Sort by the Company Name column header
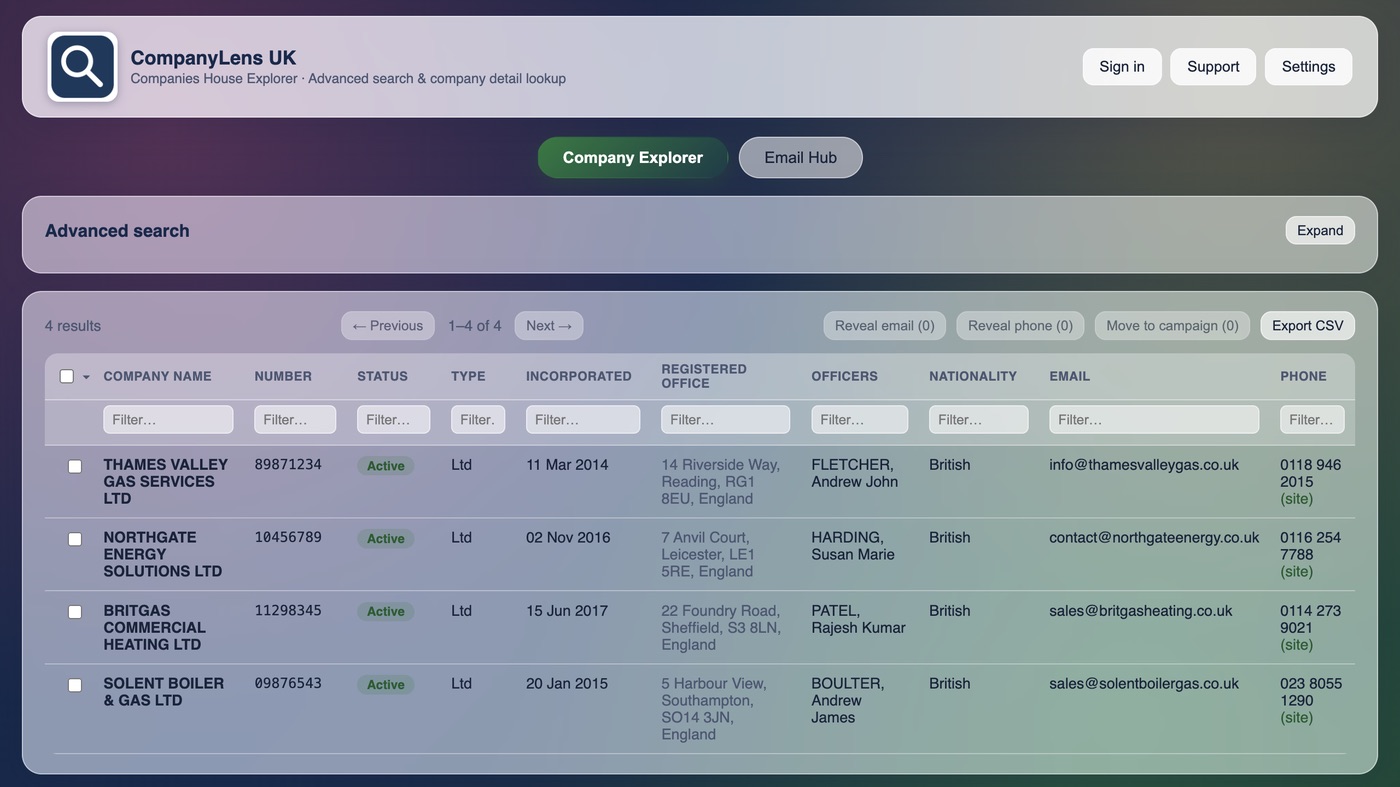 (157, 377)
